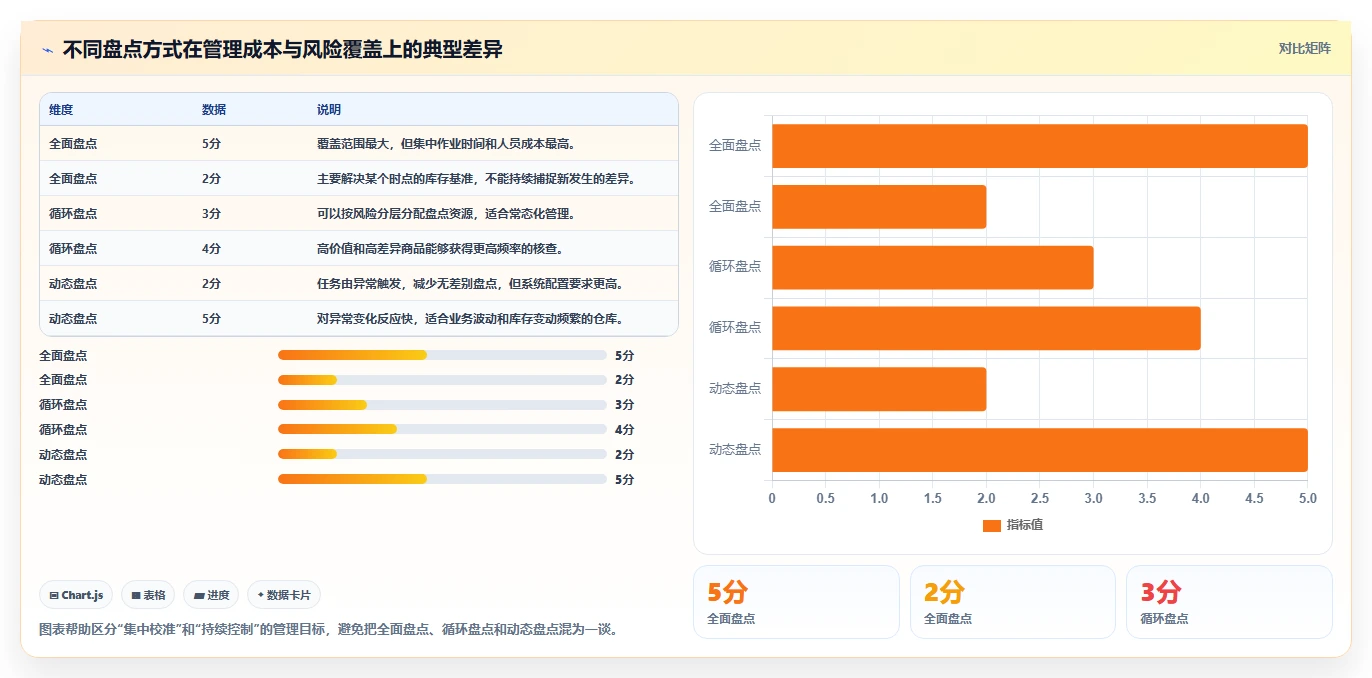The width and height of the screenshot is (1372, 678).
Task: Select the 进度 tag
Action: [212, 595]
